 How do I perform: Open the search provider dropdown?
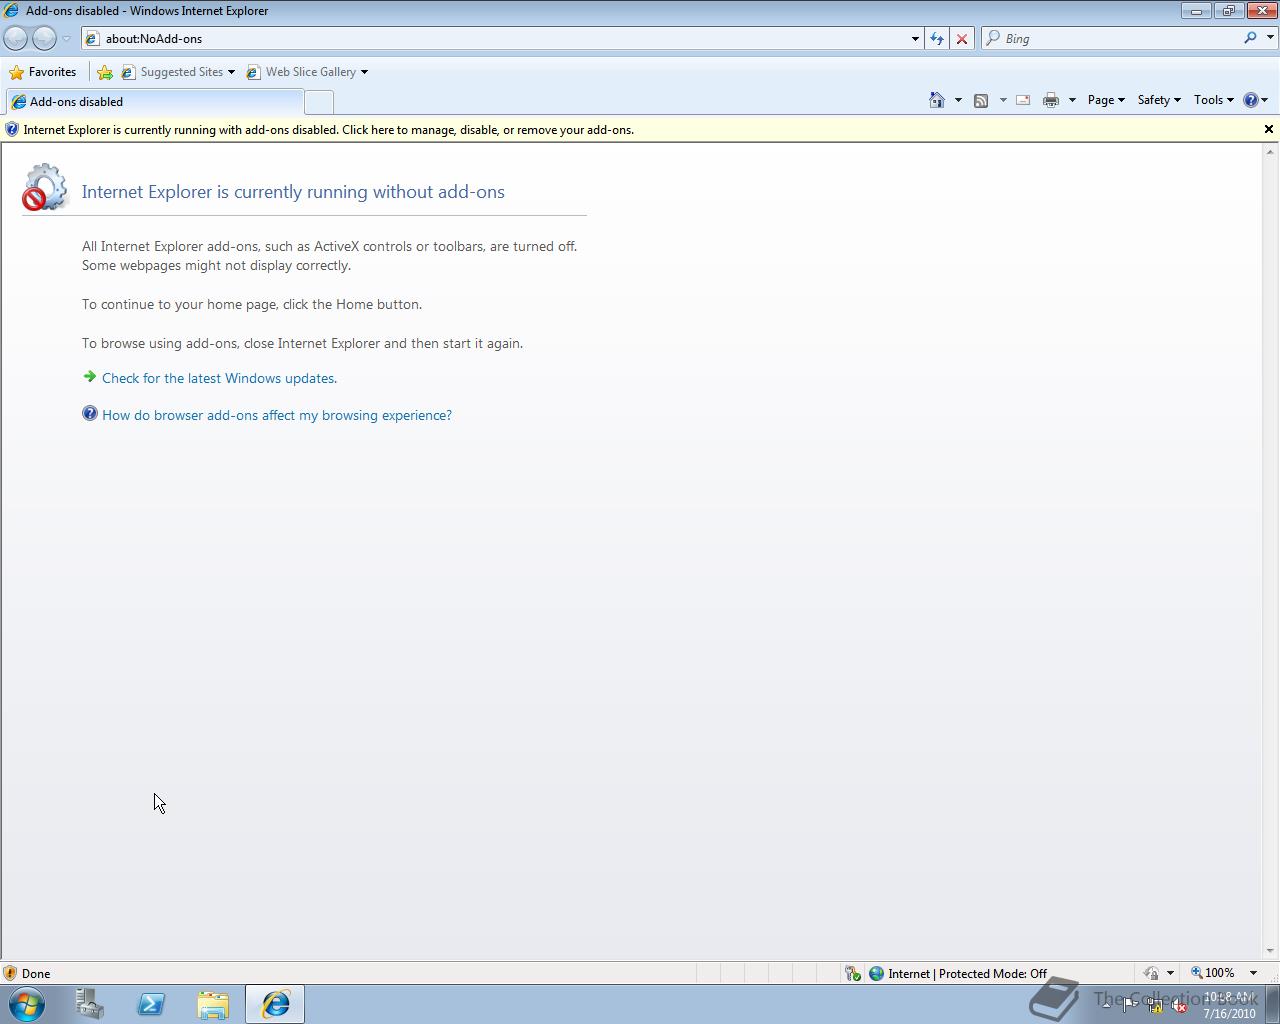tap(1270, 38)
